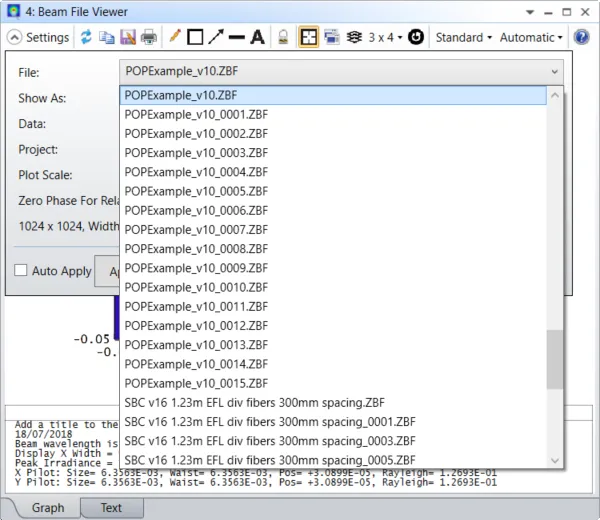Open the Standard dropdown menu
600x520 pixels.
tap(463, 37)
